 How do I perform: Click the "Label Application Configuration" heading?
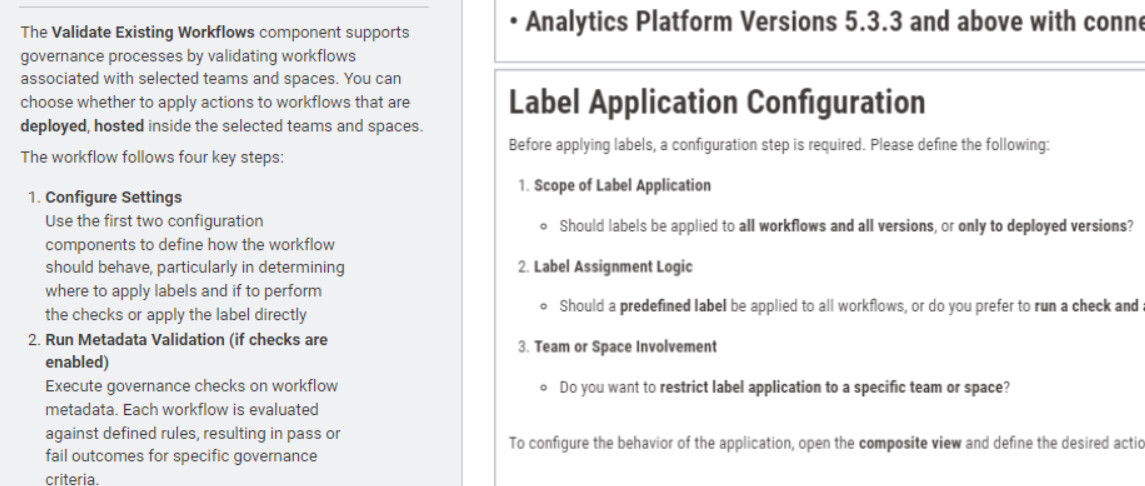pos(716,103)
